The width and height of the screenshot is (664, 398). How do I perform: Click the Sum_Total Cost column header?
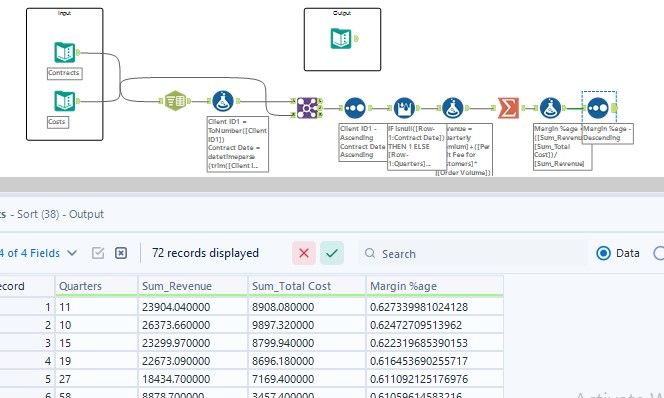(307, 286)
